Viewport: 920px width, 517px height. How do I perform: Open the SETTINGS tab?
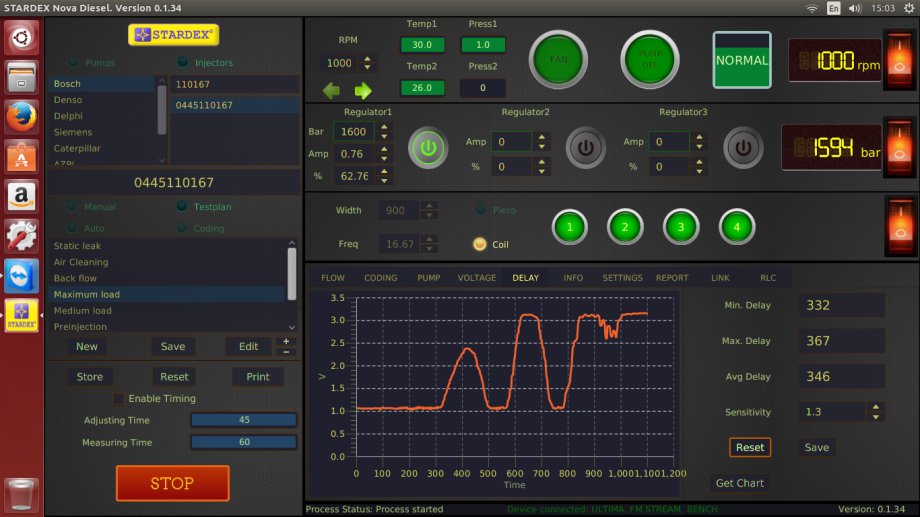click(622, 278)
